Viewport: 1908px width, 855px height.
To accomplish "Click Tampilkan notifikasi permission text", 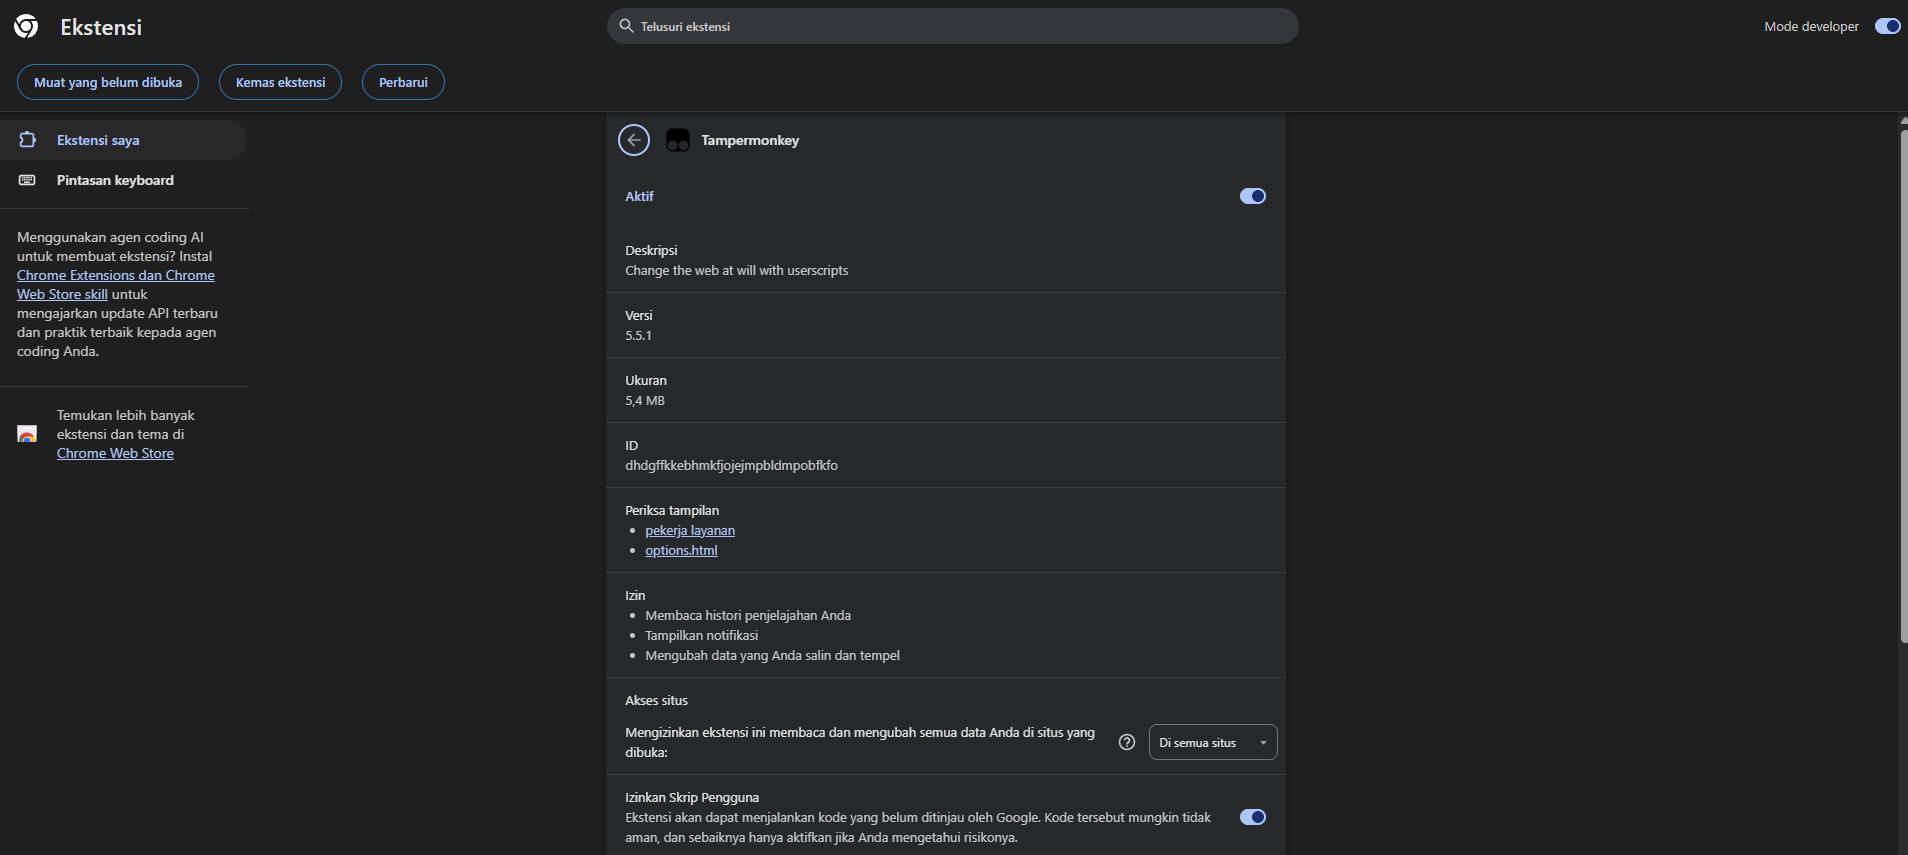I will [702, 636].
